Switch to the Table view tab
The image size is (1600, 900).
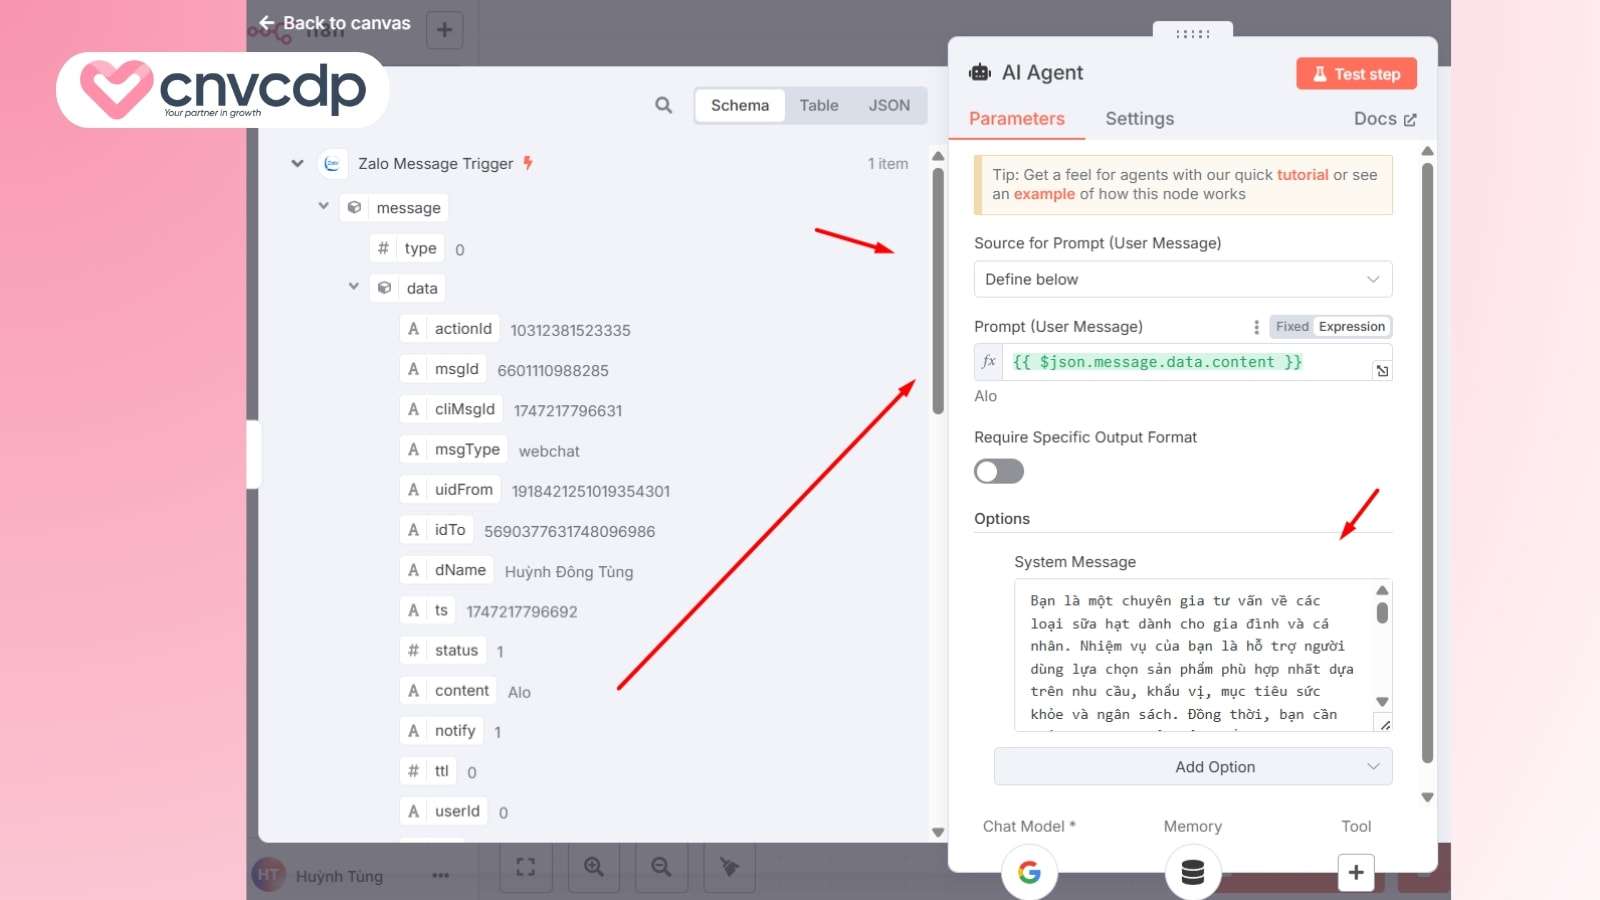(819, 105)
